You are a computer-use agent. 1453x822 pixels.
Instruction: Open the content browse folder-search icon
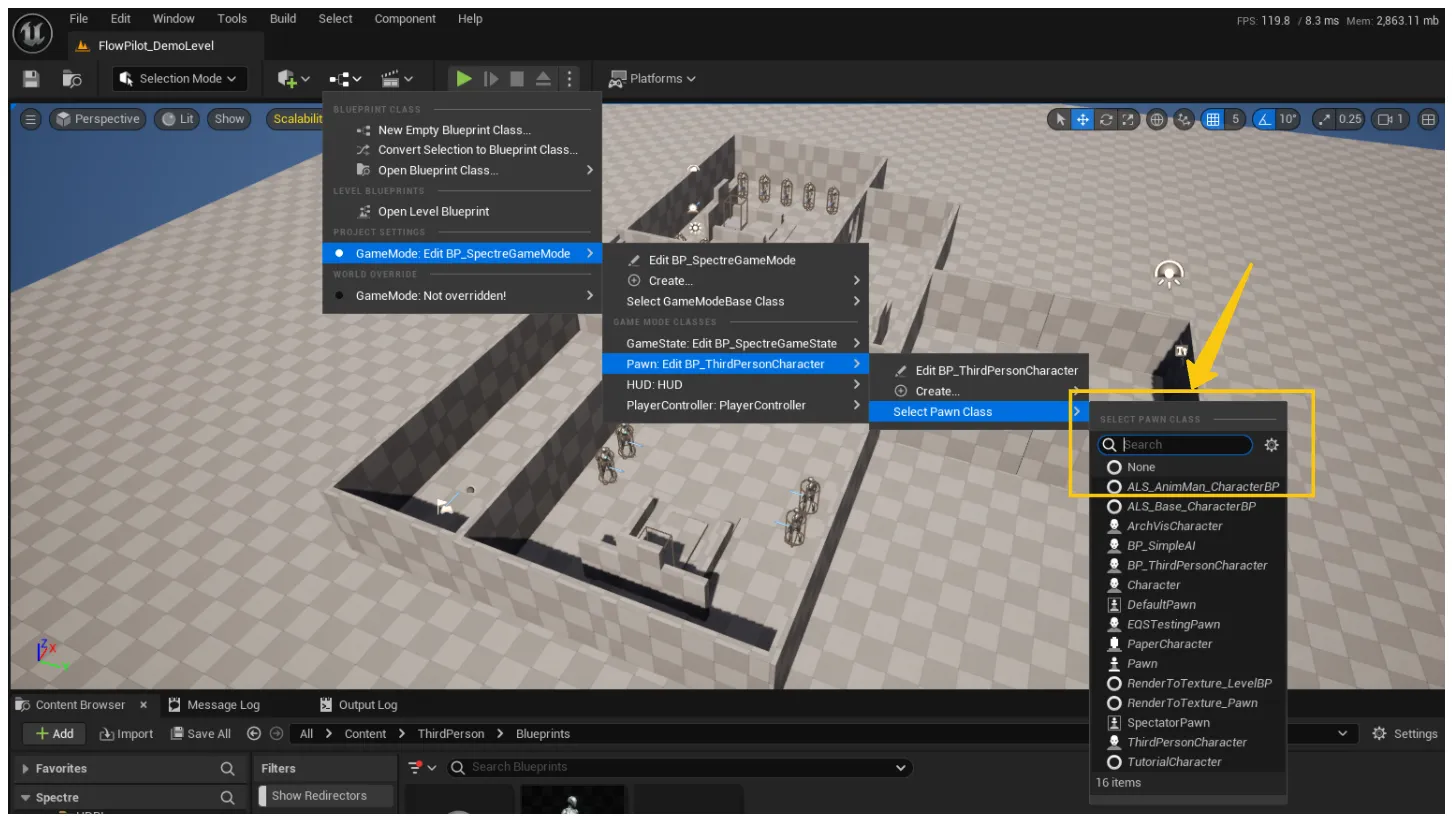72,79
